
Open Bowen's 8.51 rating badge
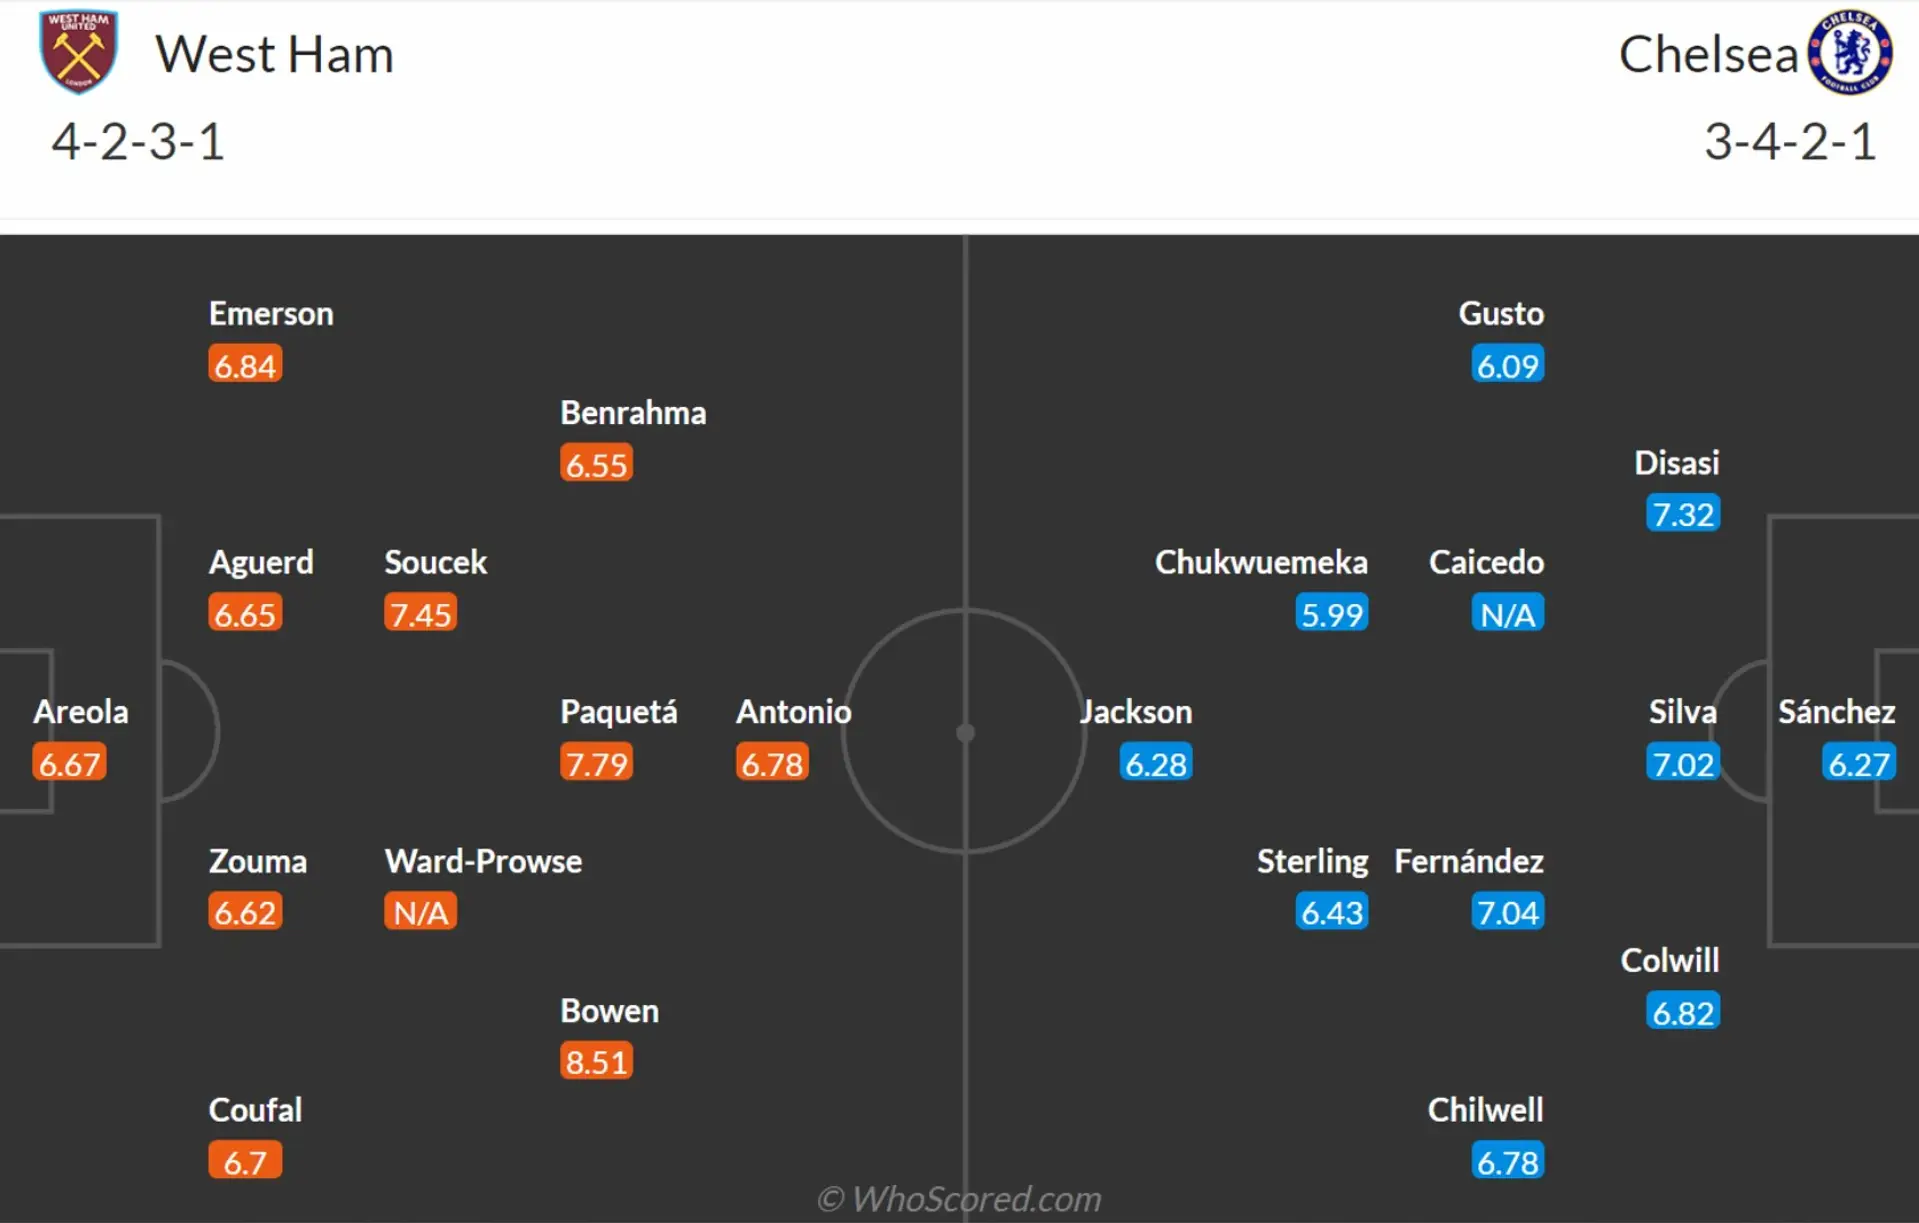[x=596, y=1061]
